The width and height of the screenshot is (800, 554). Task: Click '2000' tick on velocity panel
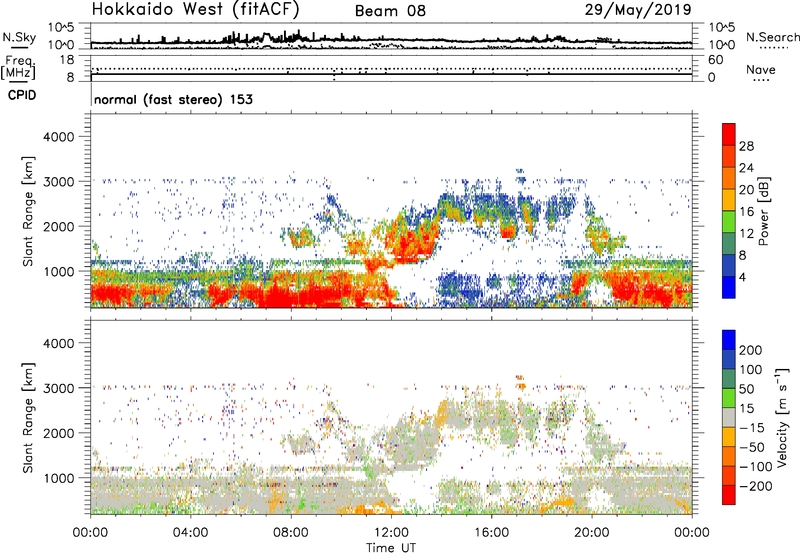pos(59,433)
